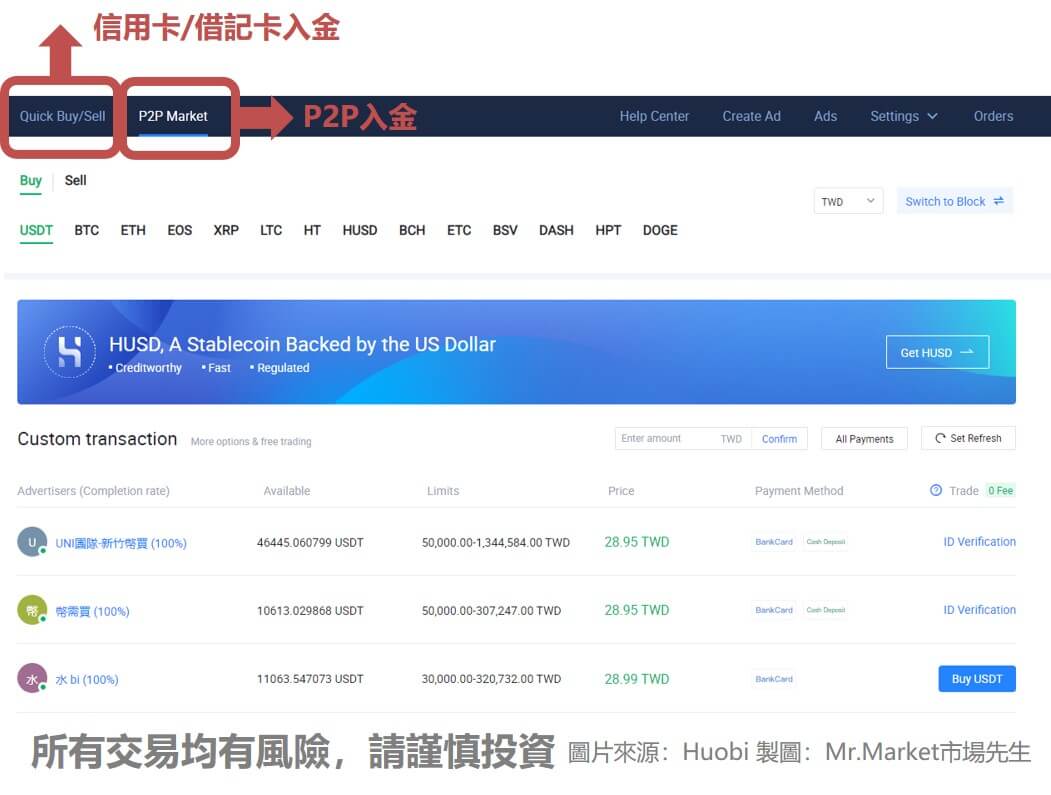Viewport: 1051px width, 795px height.
Task: Click the Get HUSD button
Action: pos(937,352)
